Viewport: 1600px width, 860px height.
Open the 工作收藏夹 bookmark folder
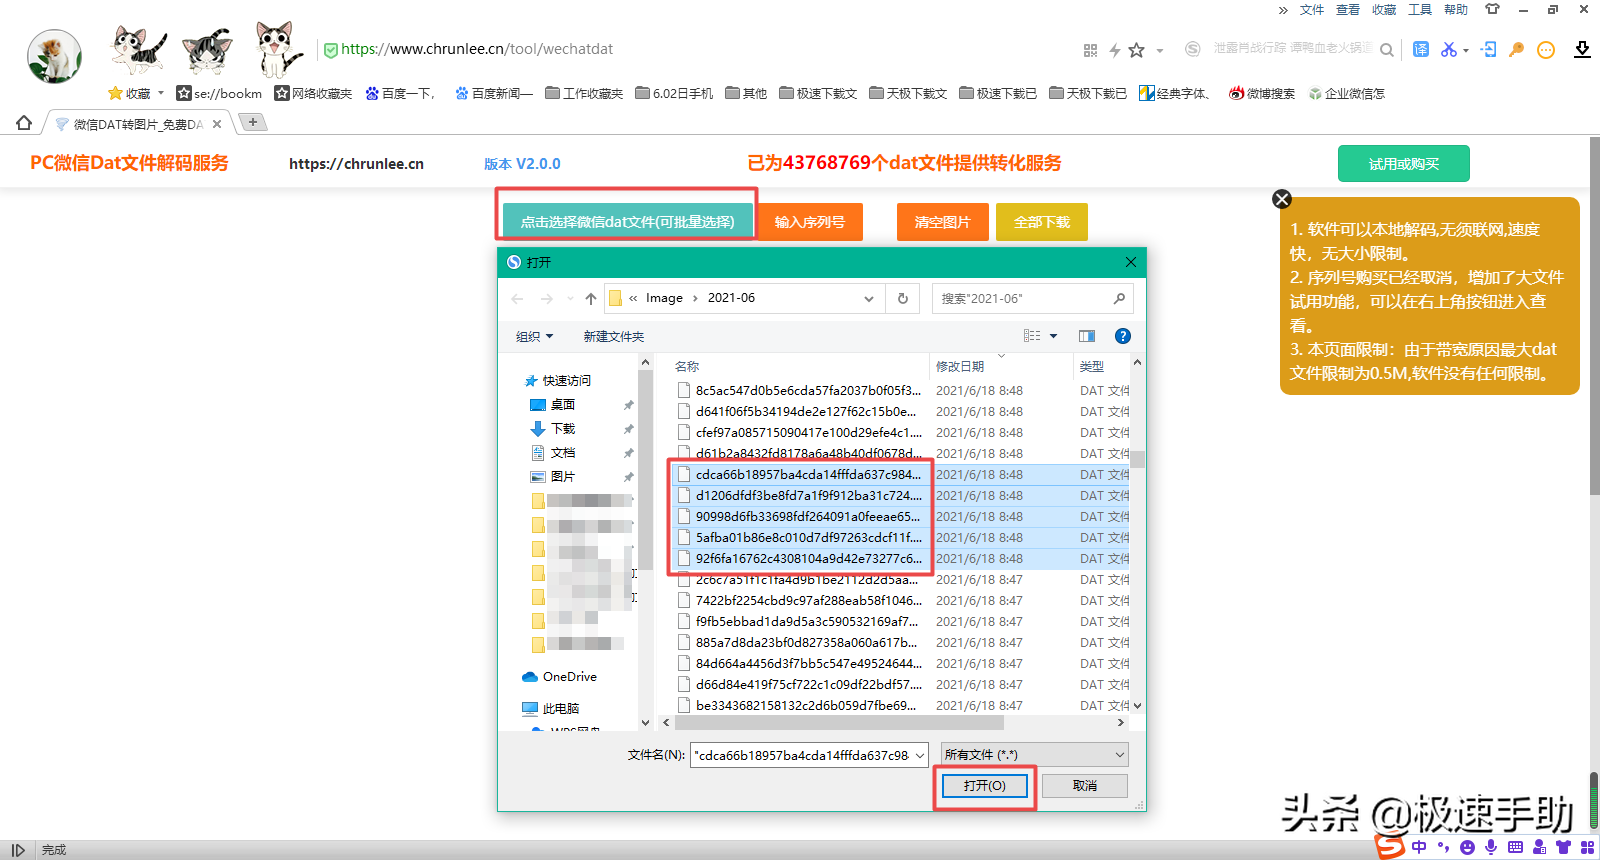[585, 93]
